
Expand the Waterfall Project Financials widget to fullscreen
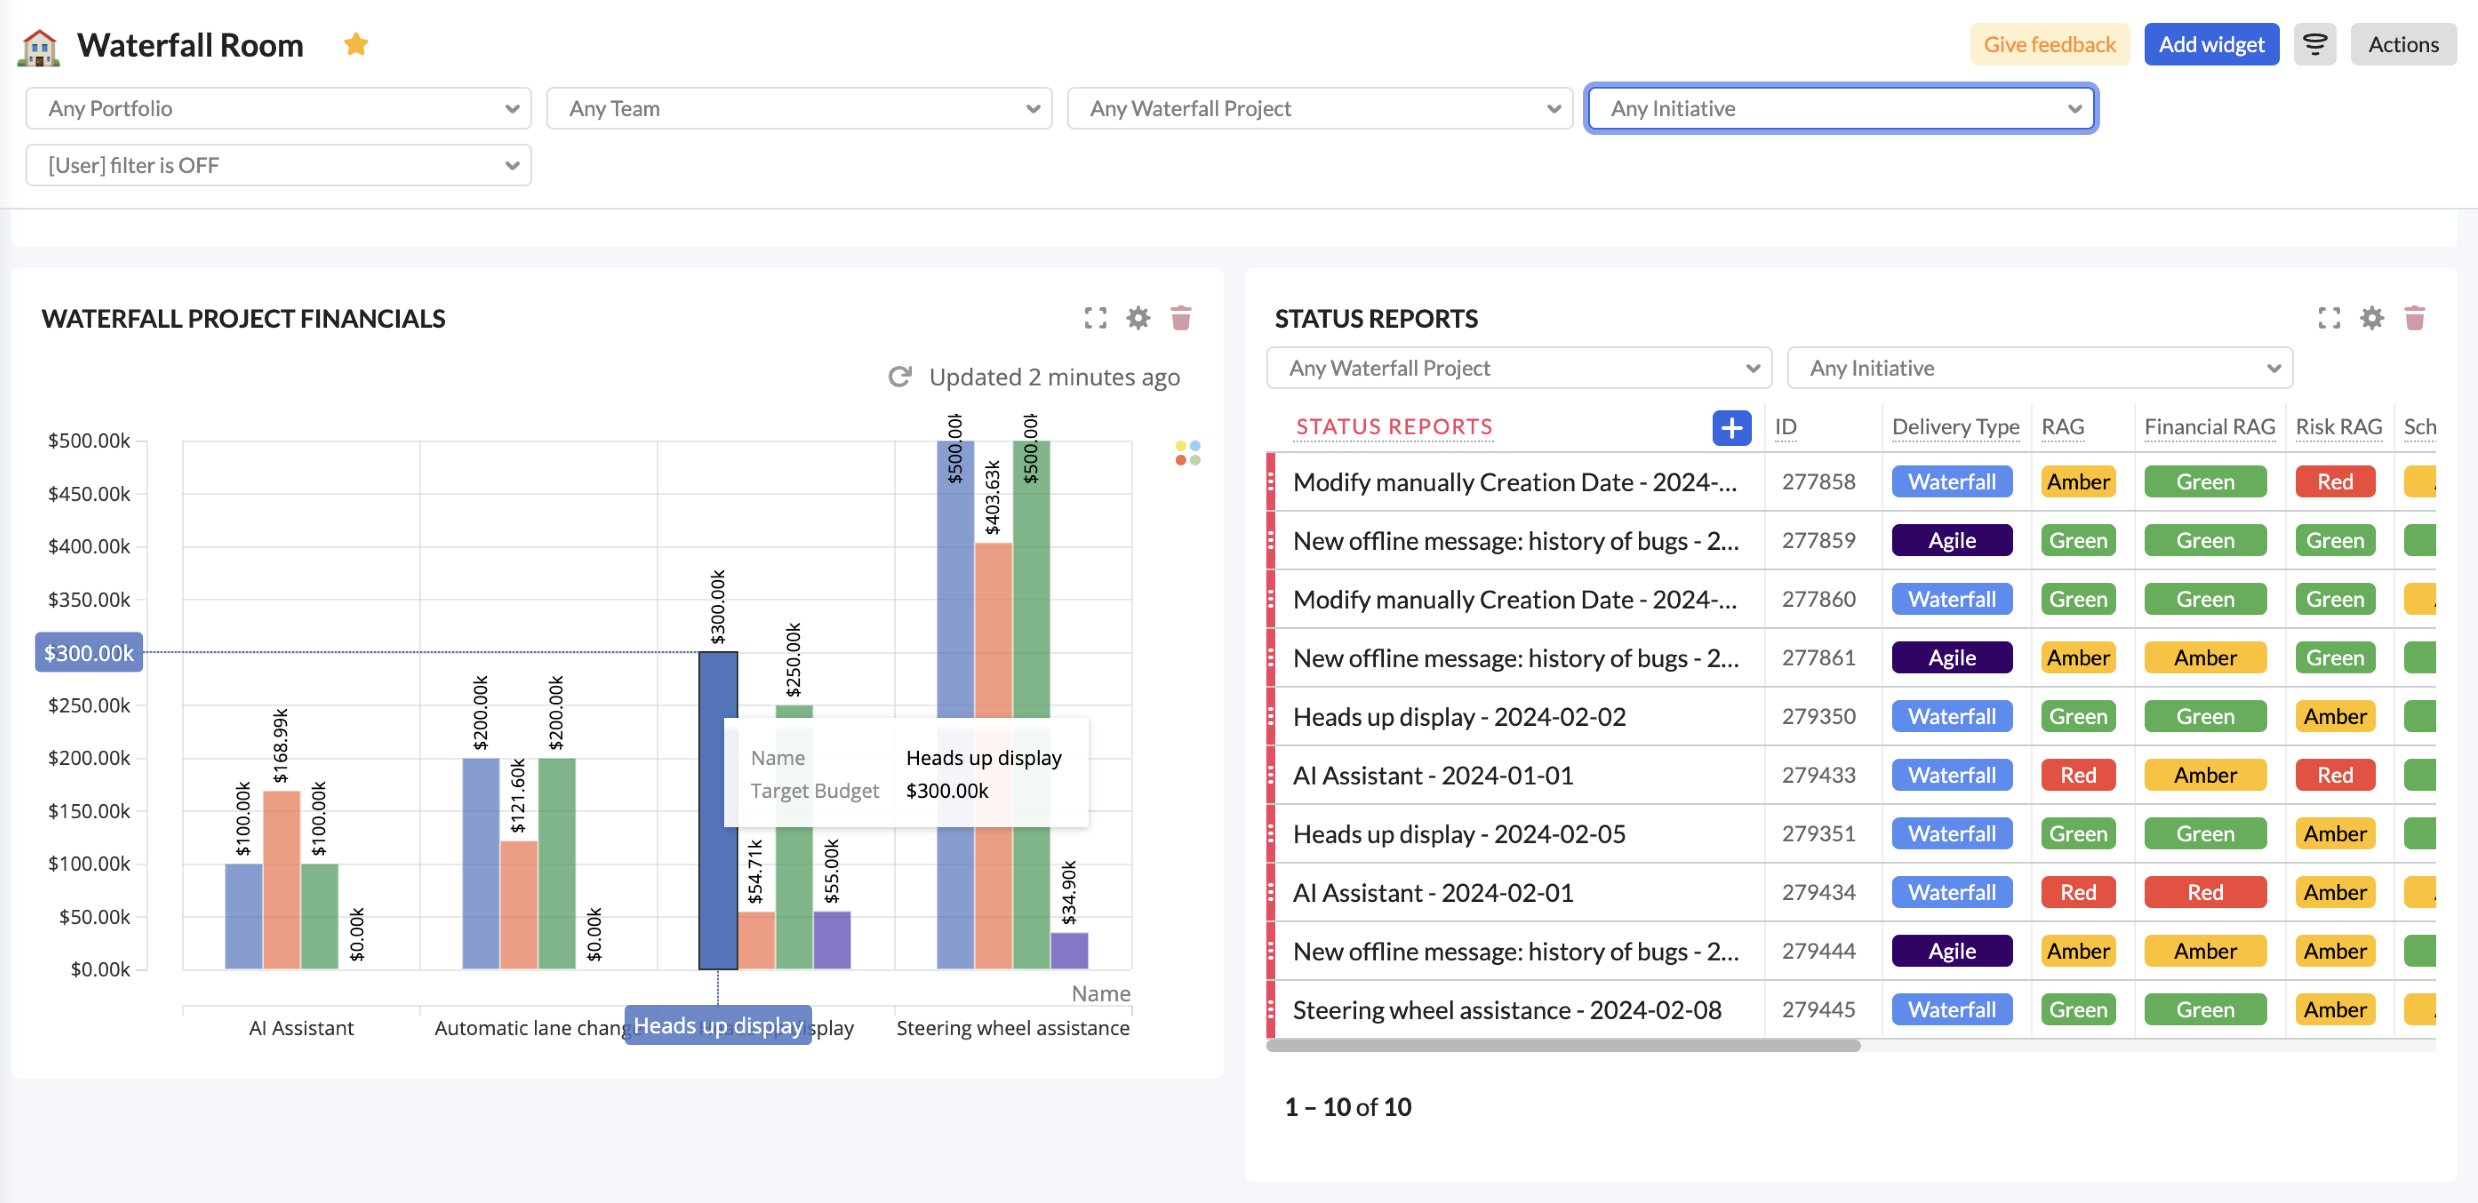1096,318
